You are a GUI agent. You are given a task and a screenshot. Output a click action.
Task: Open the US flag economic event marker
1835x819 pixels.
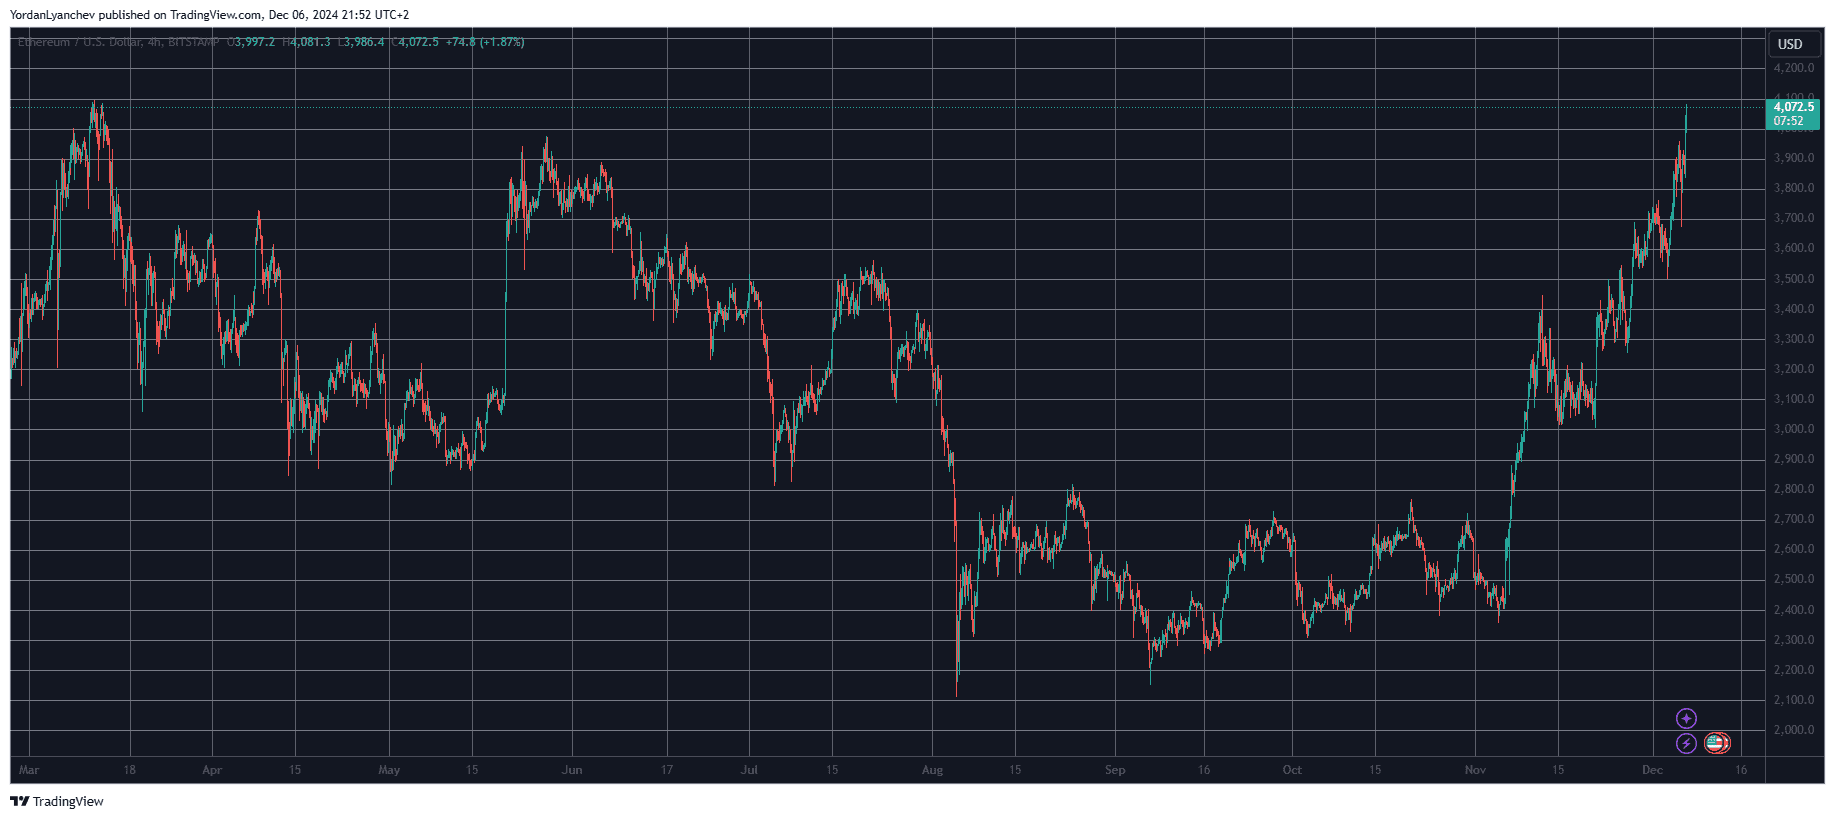pos(1716,743)
